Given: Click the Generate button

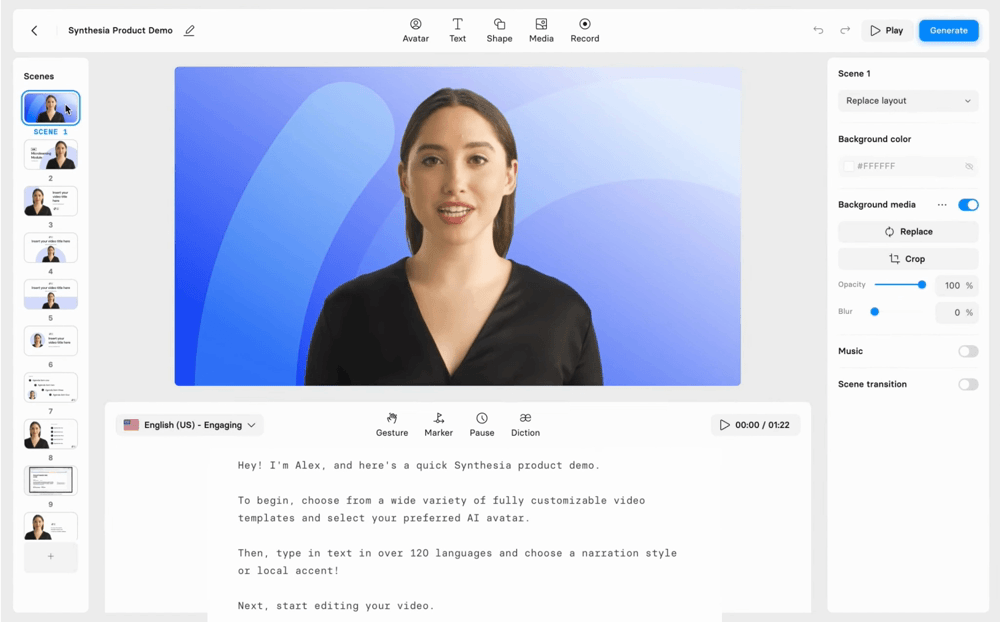Looking at the screenshot, I should click(x=948, y=31).
